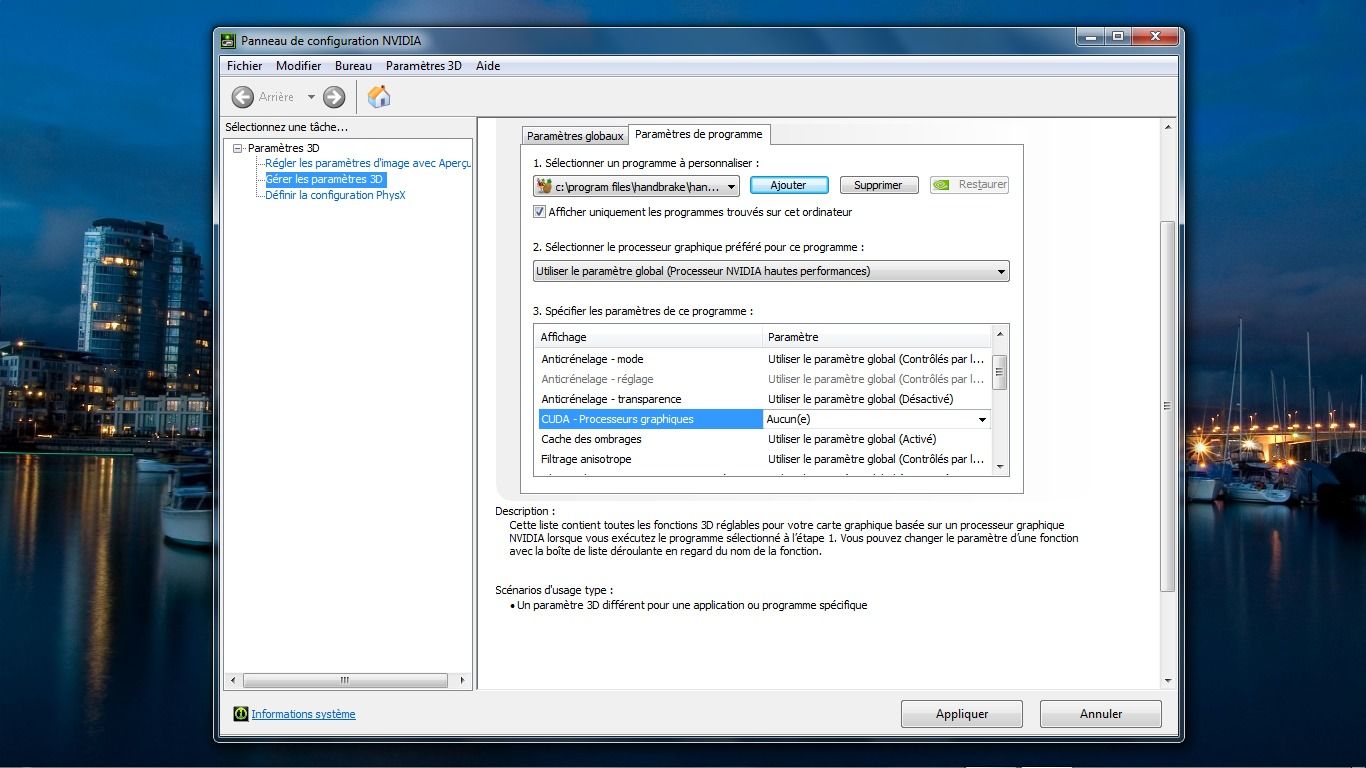
Task: Open the Paramètres 3D menu
Action: 424,66
